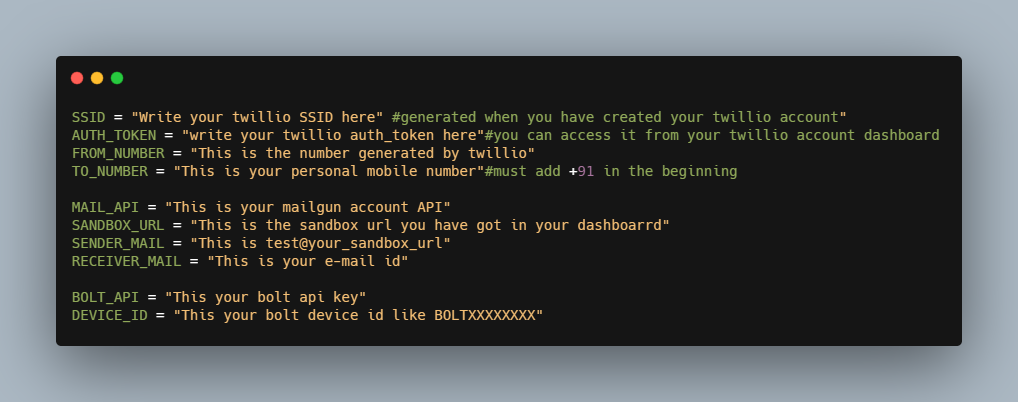Click the red close dot
This screenshot has width=1018, height=402.
click(77, 78)
